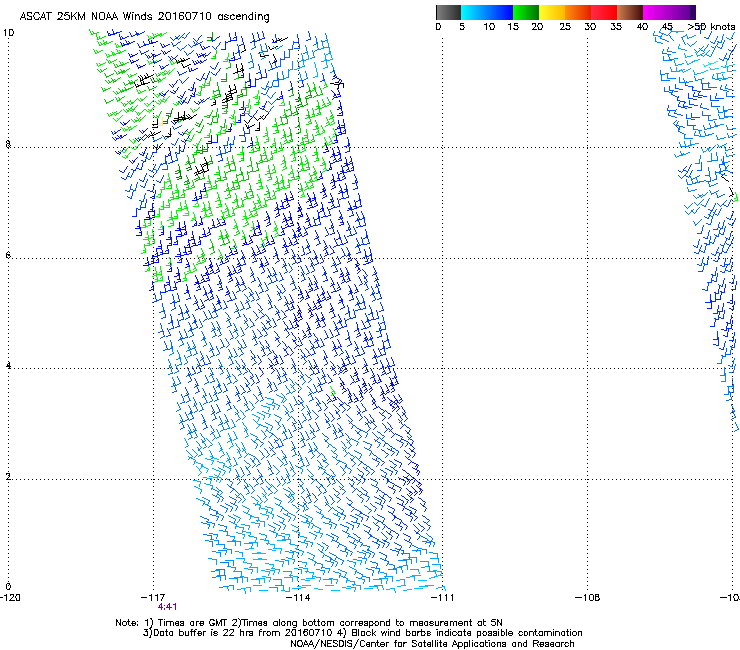Pick the red 30-35 knots legend swatch
The height and width of the screenshot is (650, 740).
604,12
